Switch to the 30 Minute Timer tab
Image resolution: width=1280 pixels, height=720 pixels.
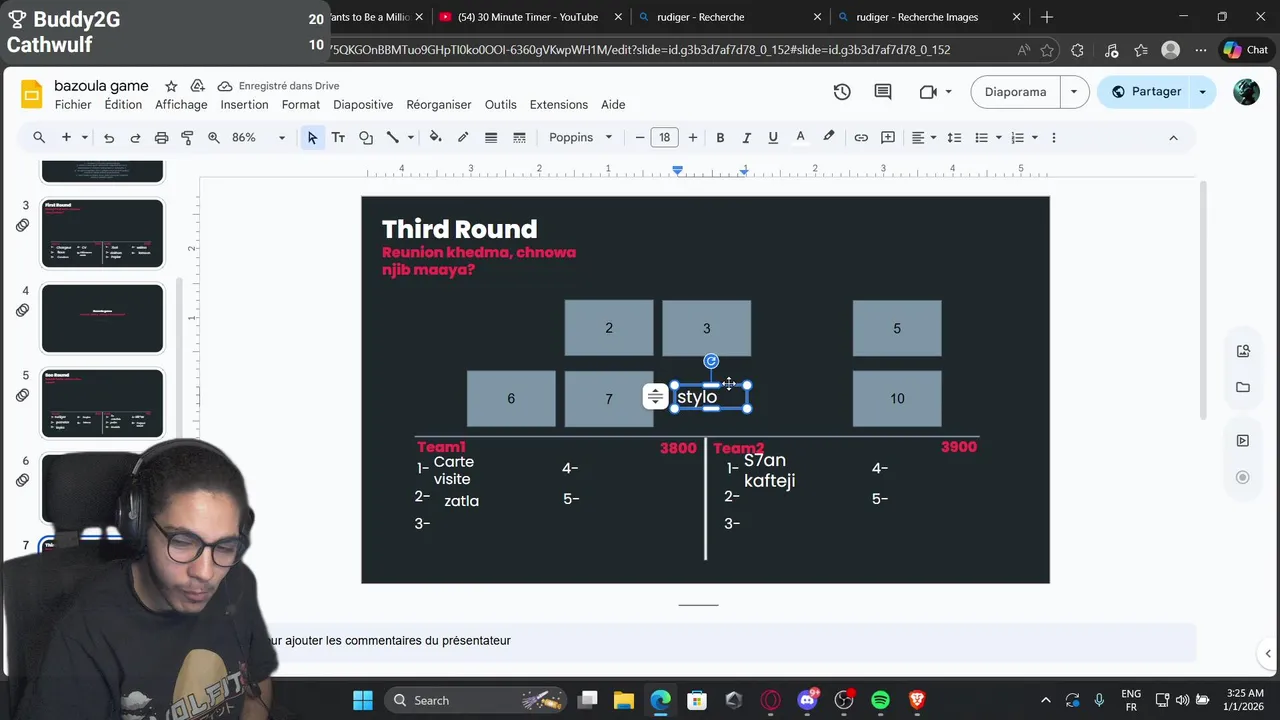[x=528, y=17]
